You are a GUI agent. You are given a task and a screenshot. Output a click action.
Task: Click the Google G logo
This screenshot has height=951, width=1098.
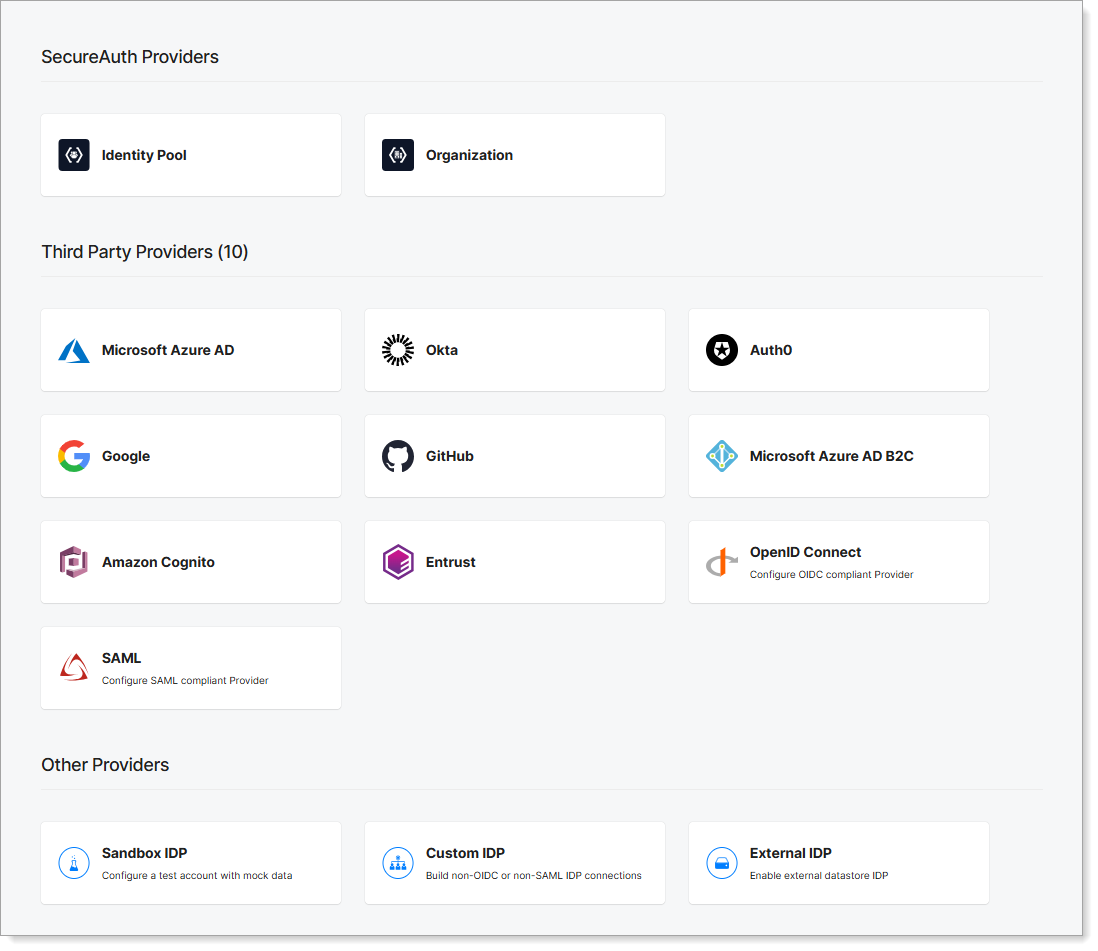pyautogui.click(x=74, y=456)
